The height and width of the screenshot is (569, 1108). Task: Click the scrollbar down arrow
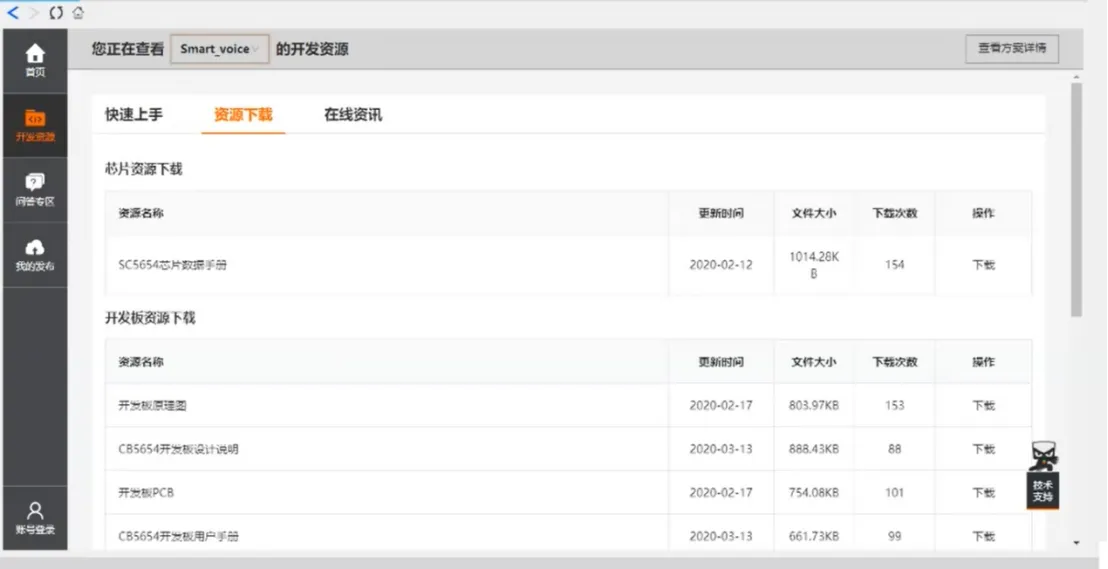[1076, 543]
